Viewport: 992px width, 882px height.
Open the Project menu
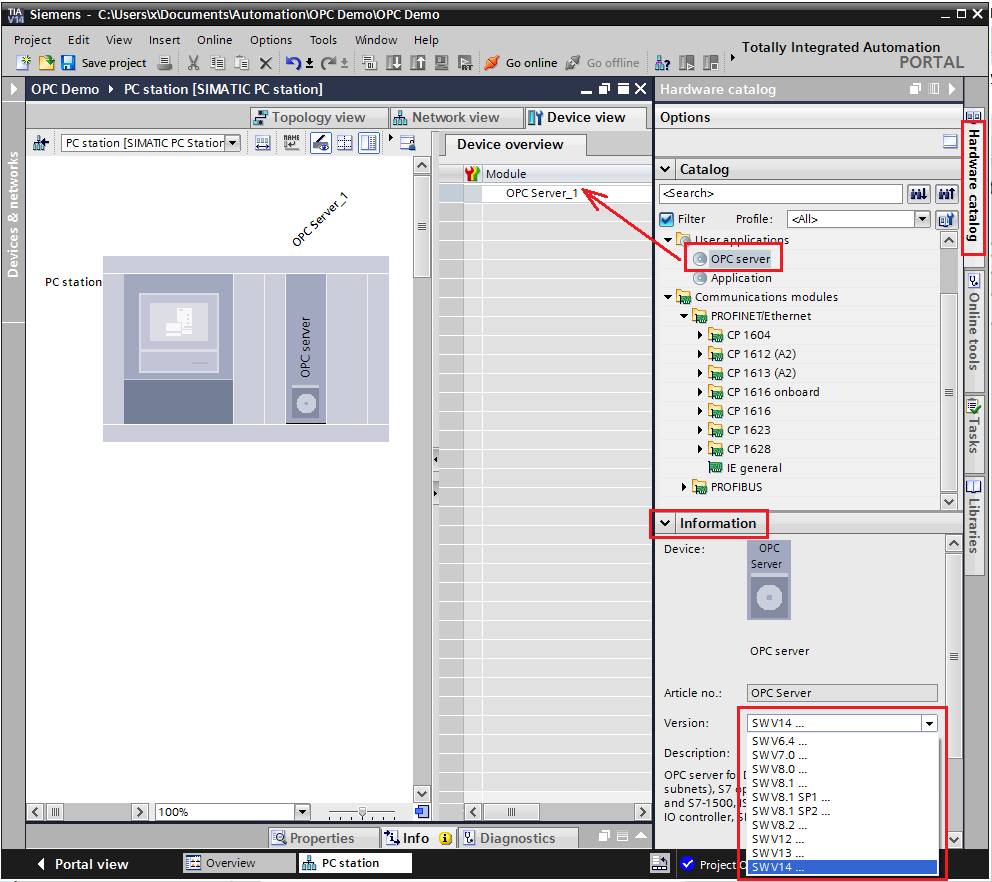32,40
